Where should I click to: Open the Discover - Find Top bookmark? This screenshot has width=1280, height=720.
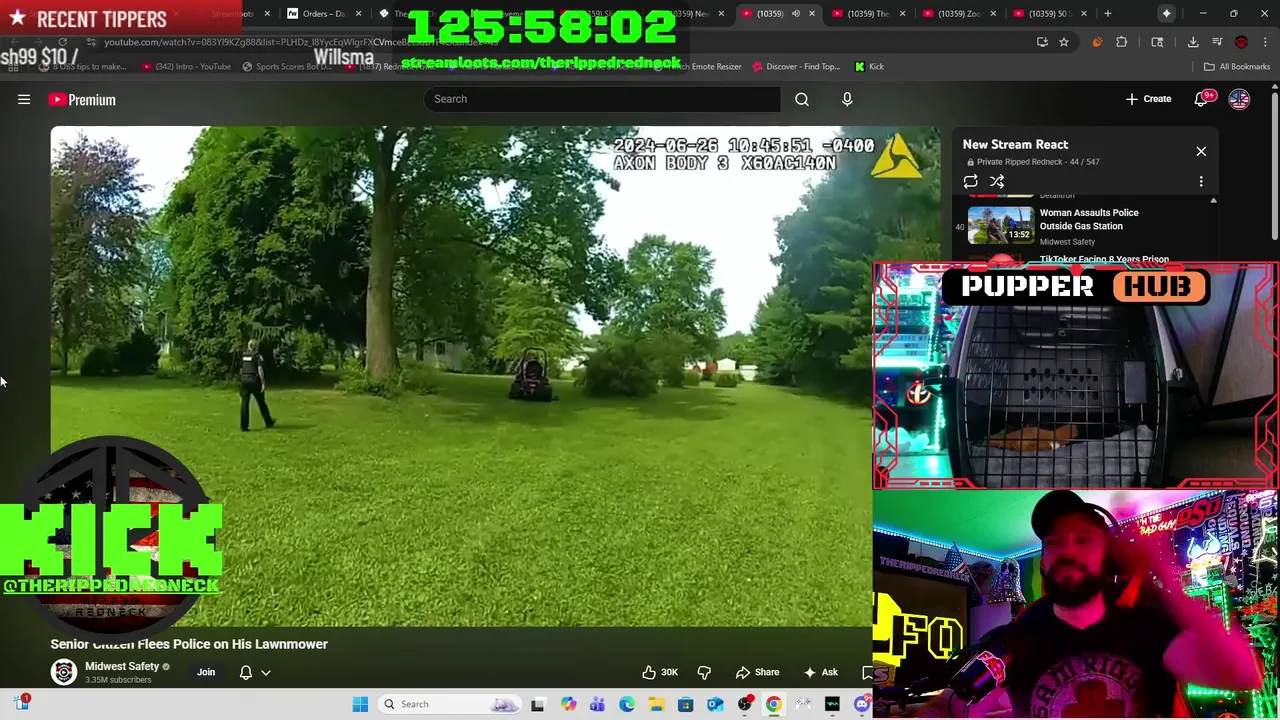tap(797, 66)
